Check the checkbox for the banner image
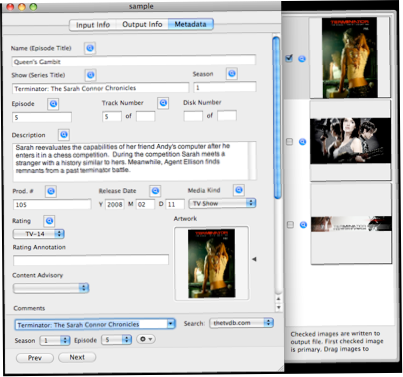 pyautogui.click(x=290, y=225)
